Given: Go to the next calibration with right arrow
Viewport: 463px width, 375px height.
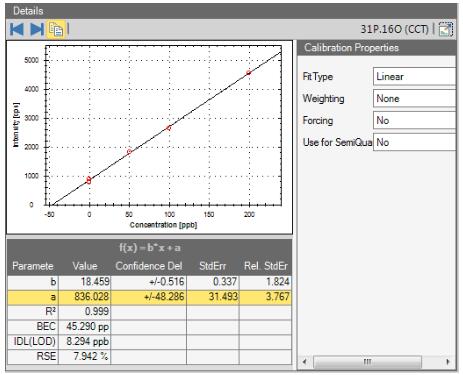Looking at the screenshot, I should 37,29.
